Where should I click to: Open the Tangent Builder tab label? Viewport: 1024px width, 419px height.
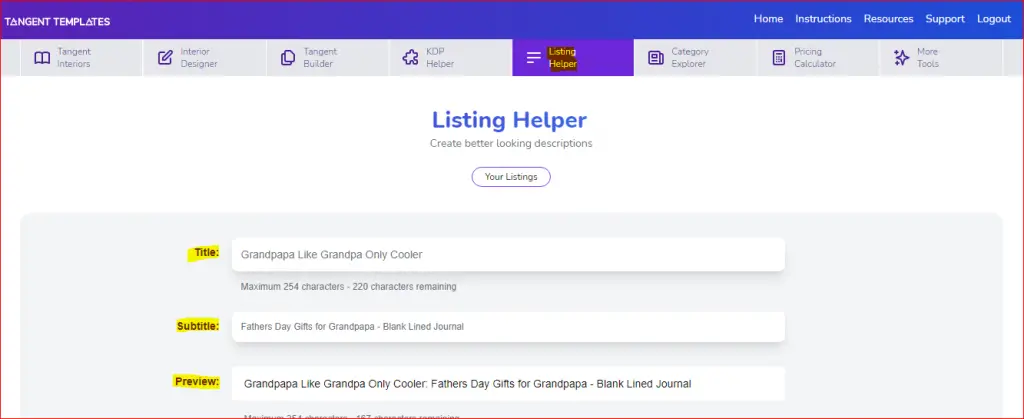tap(320, 57)
